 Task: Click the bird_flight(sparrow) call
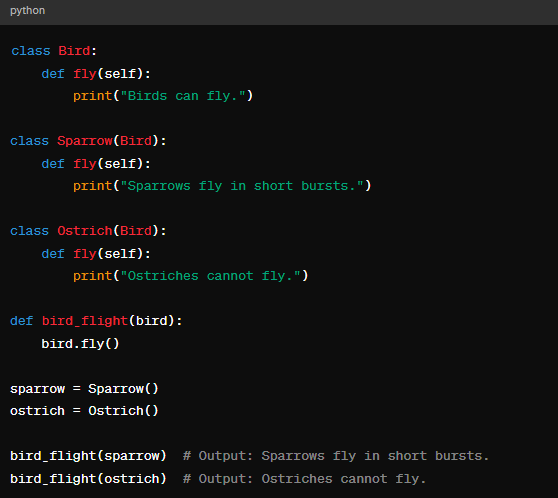(88, 456)
